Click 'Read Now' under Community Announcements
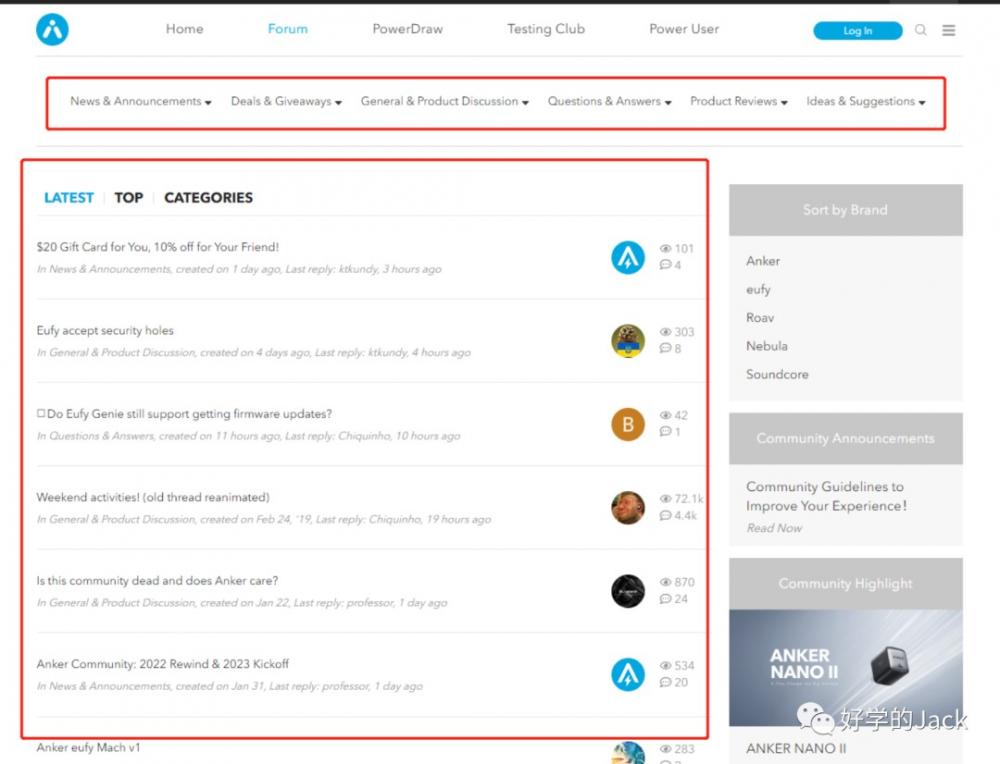Image resolution: width=1000 pixels, height=764 pixels. [x=774, y=528]
